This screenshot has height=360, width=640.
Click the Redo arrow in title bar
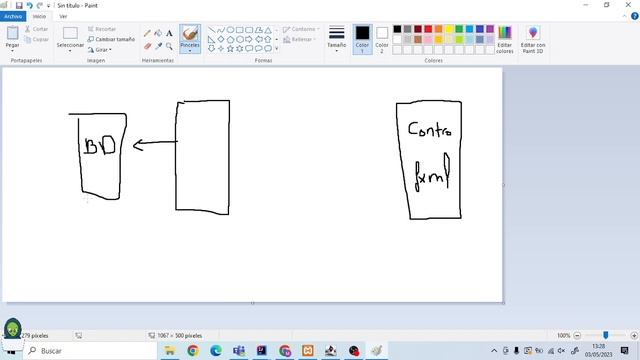pos(40,5)
